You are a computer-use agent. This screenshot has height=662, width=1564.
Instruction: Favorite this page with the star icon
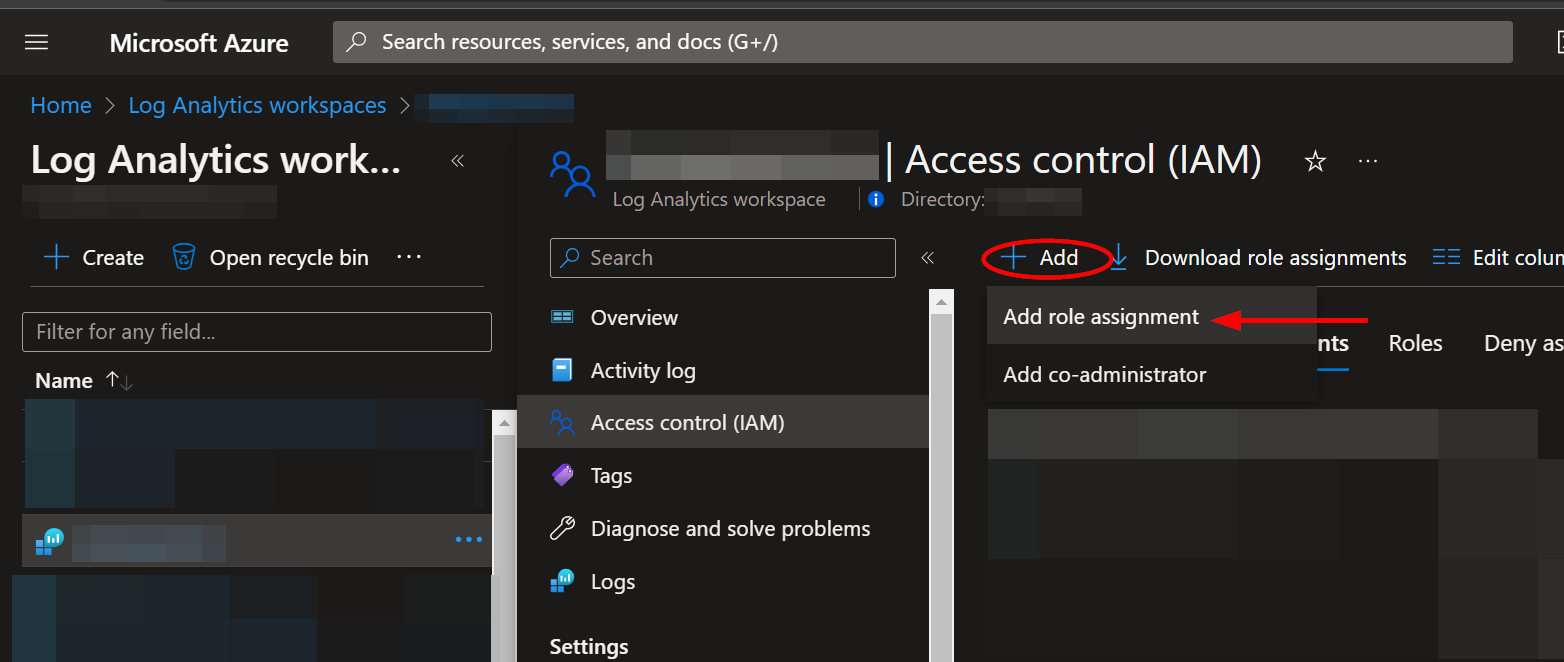[x=1315, y=160]
